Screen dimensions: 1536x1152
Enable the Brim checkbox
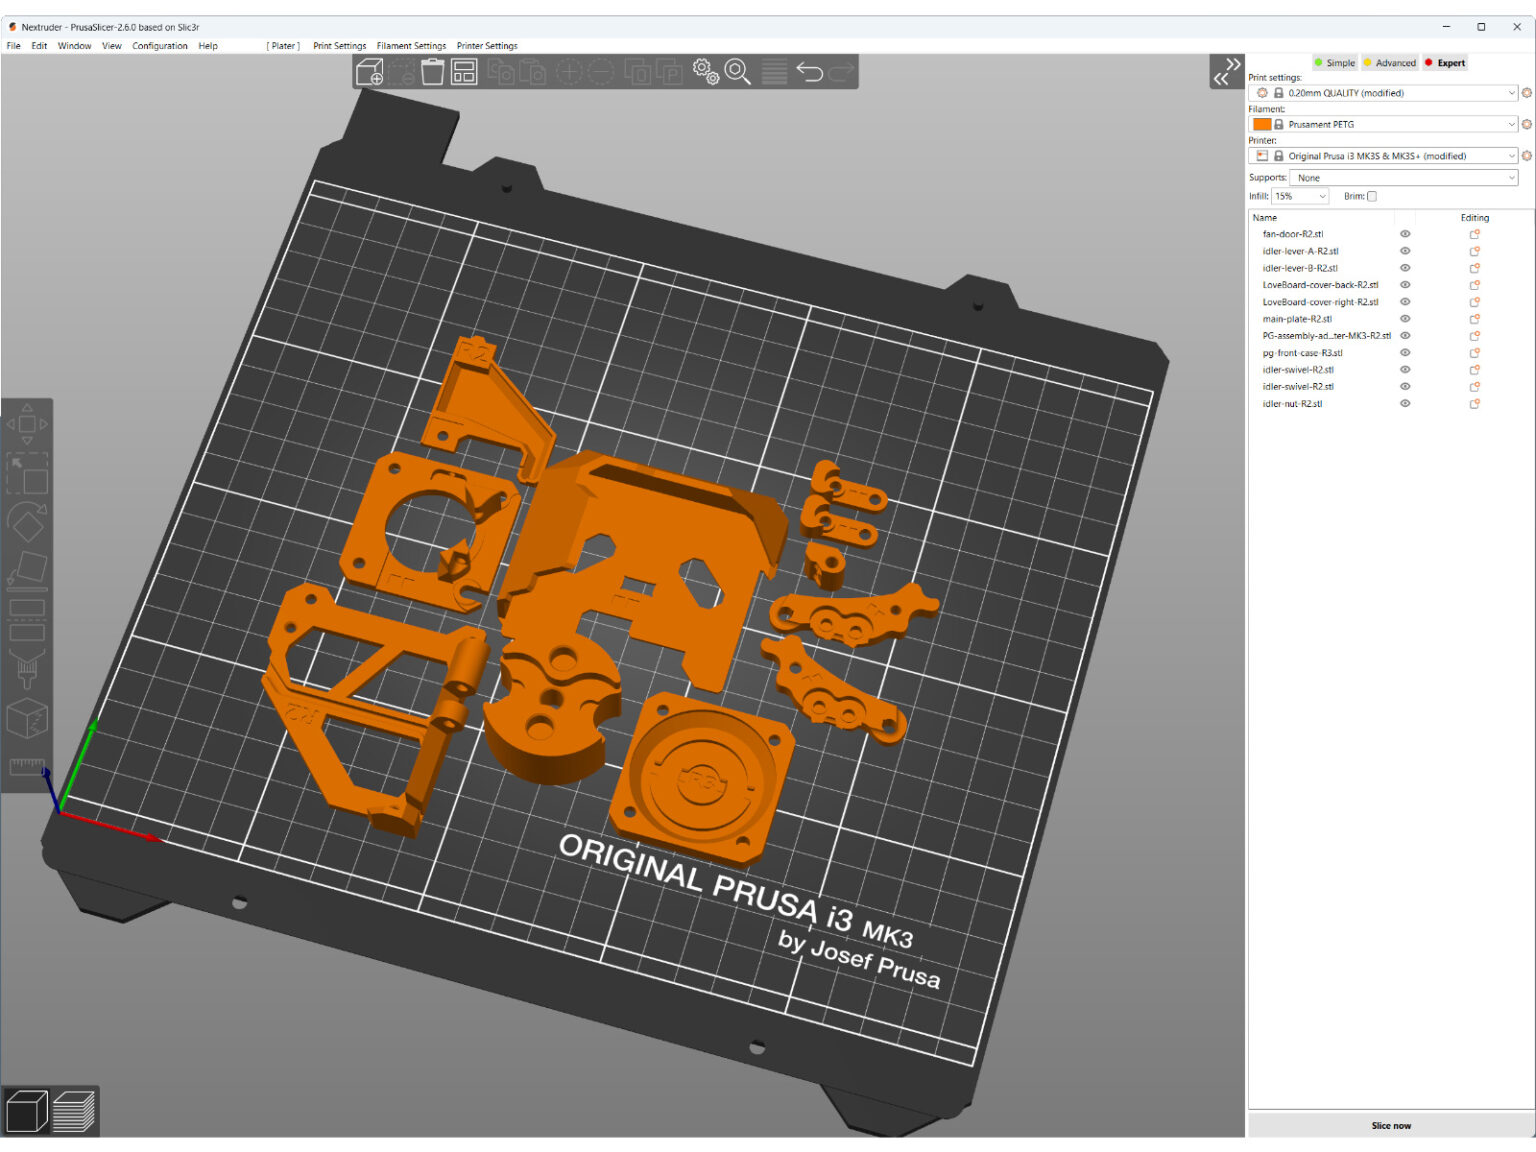(x=1372, y=196)
